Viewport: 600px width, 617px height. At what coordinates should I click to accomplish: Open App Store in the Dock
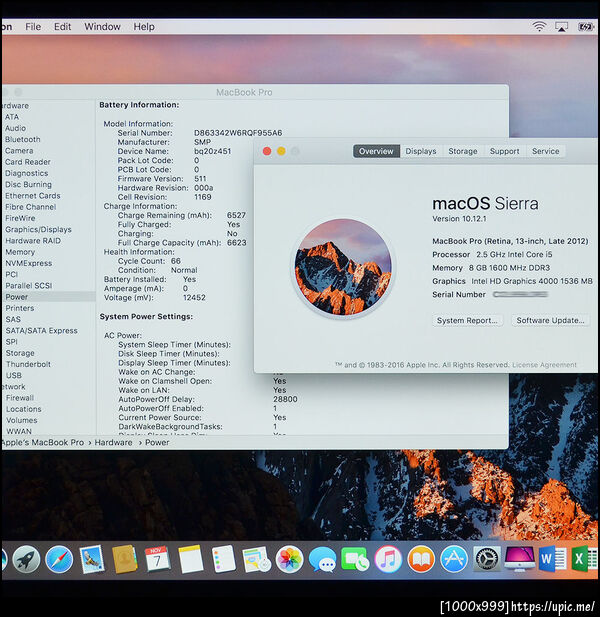[454, 559]
